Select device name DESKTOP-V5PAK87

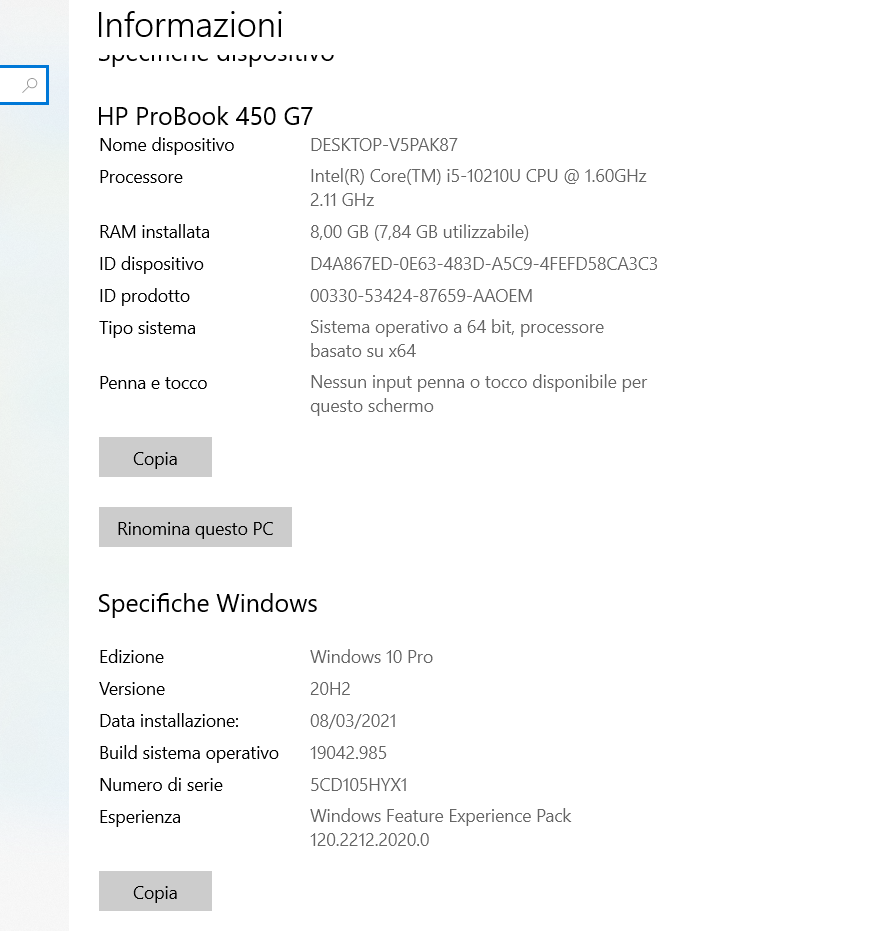pos(383,145)
